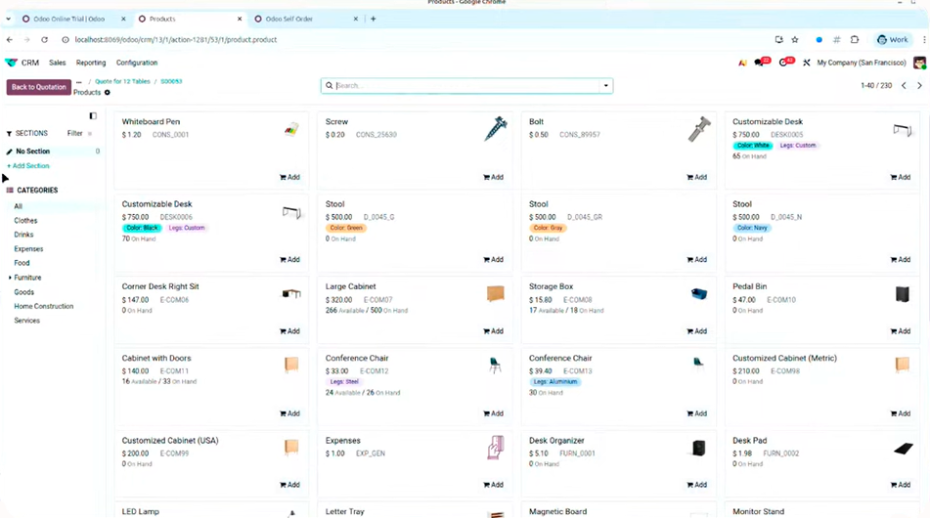
Task: Click the Back to Quotation button
Action: [x=39, y=87]
